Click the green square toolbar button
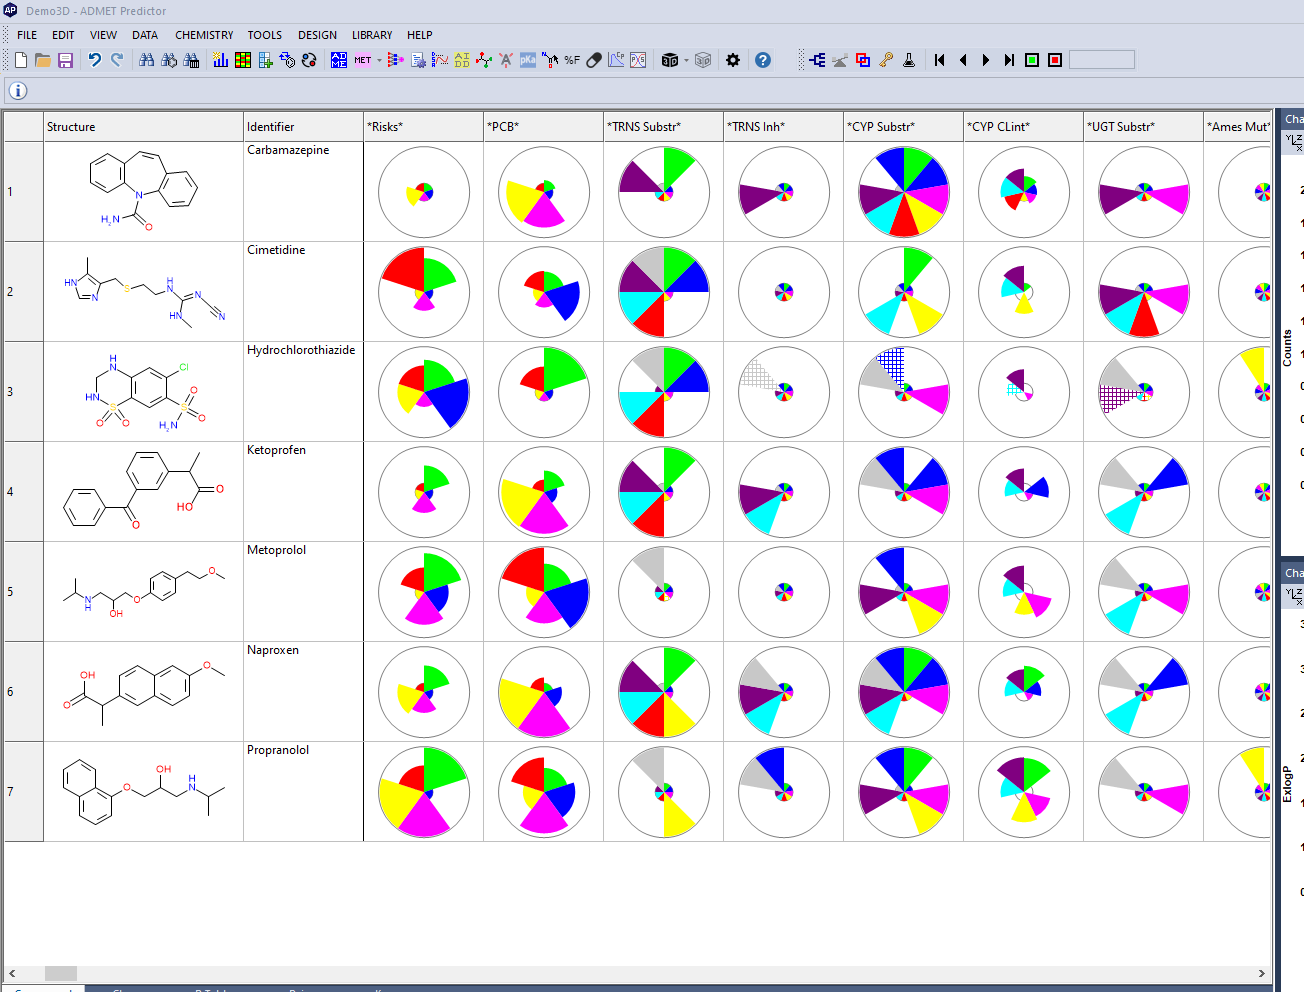Image resolution: width=1304 pixels, height=992 pixels. tap(1032, 60)
